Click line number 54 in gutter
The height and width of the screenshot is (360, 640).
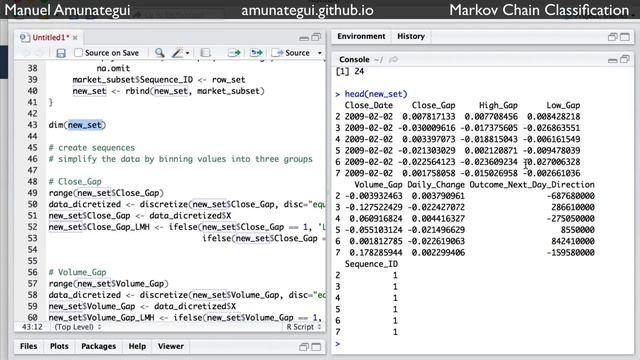click(32, 249)
